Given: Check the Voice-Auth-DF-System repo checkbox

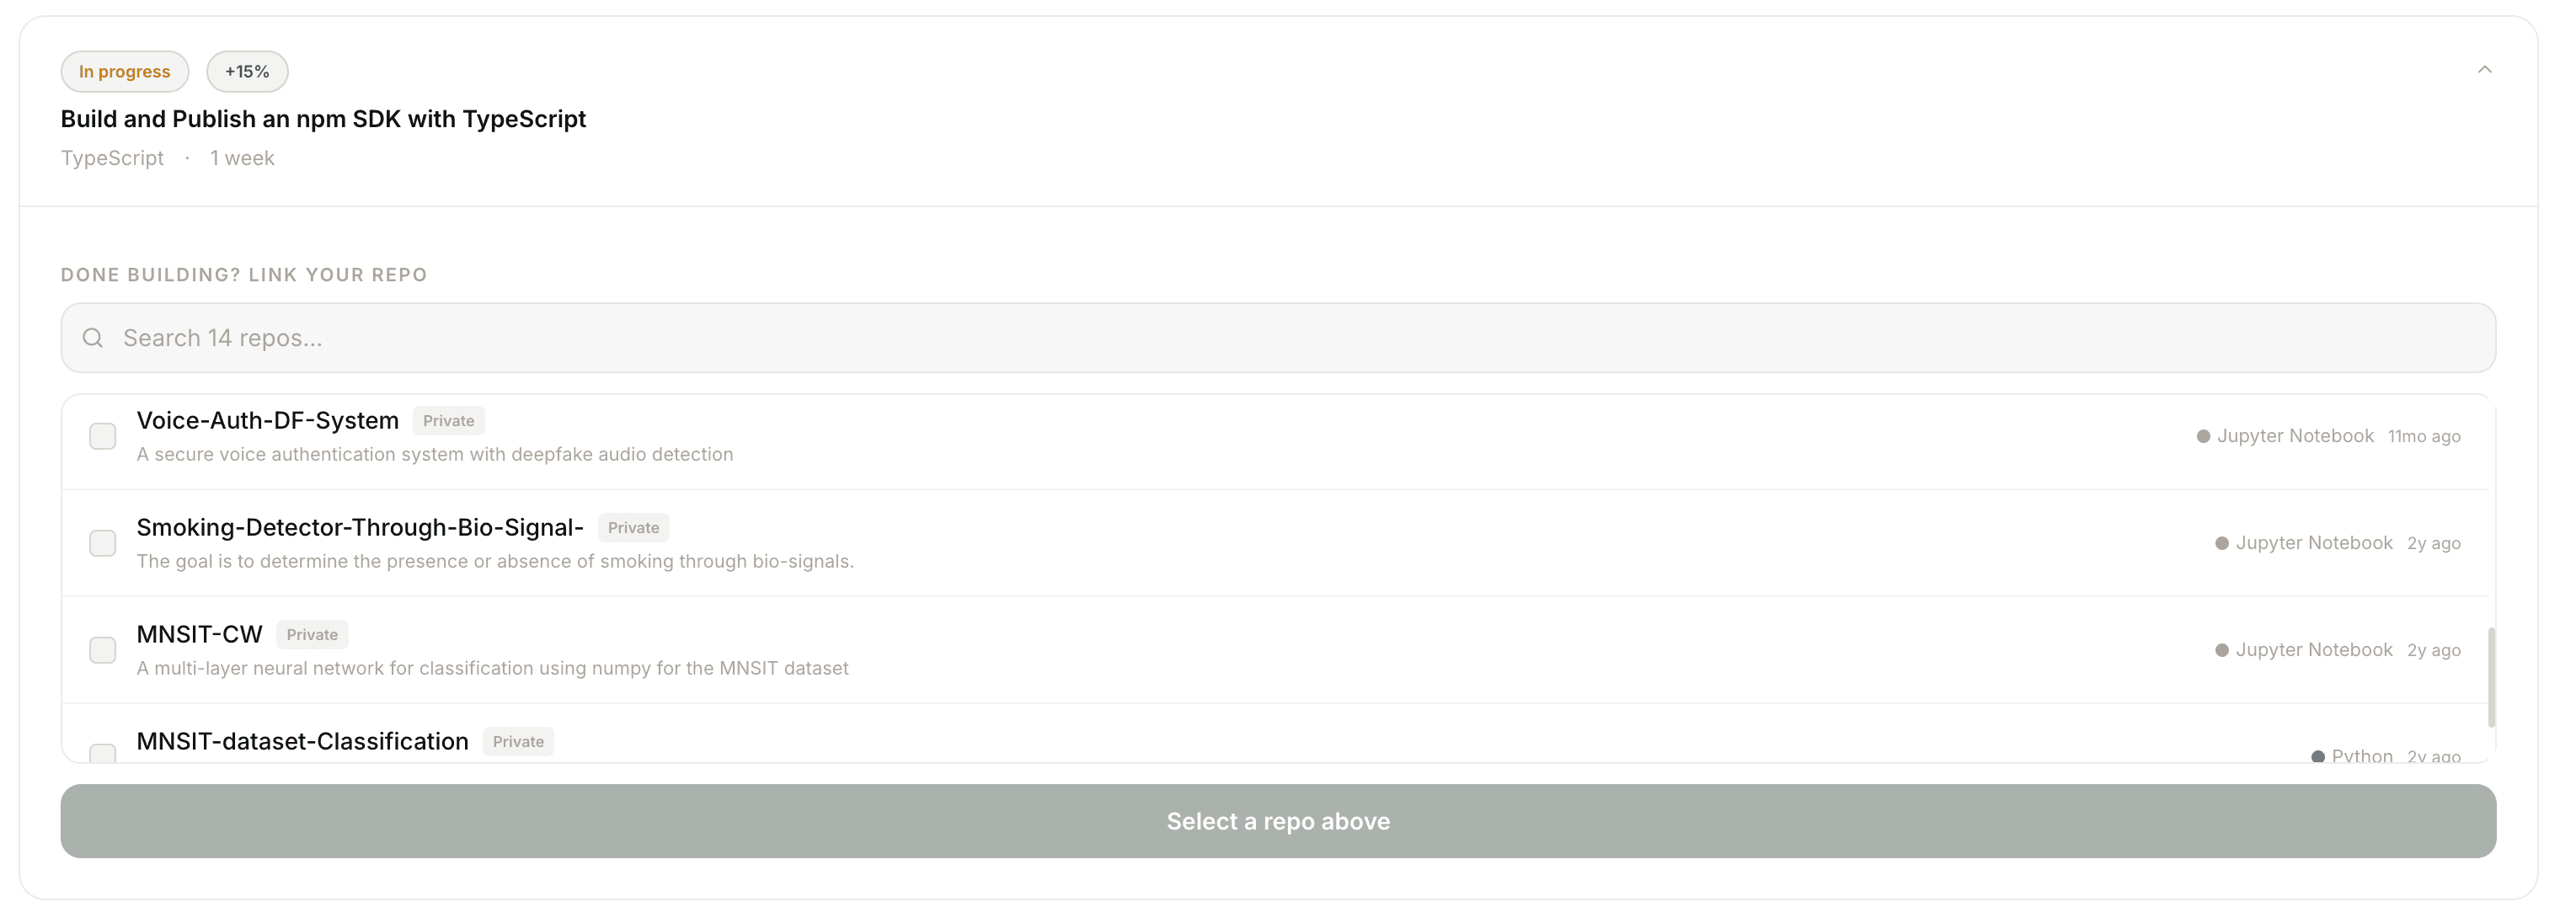Looking at the screenshot, I should pyautogui.click(x=102, y=436).
